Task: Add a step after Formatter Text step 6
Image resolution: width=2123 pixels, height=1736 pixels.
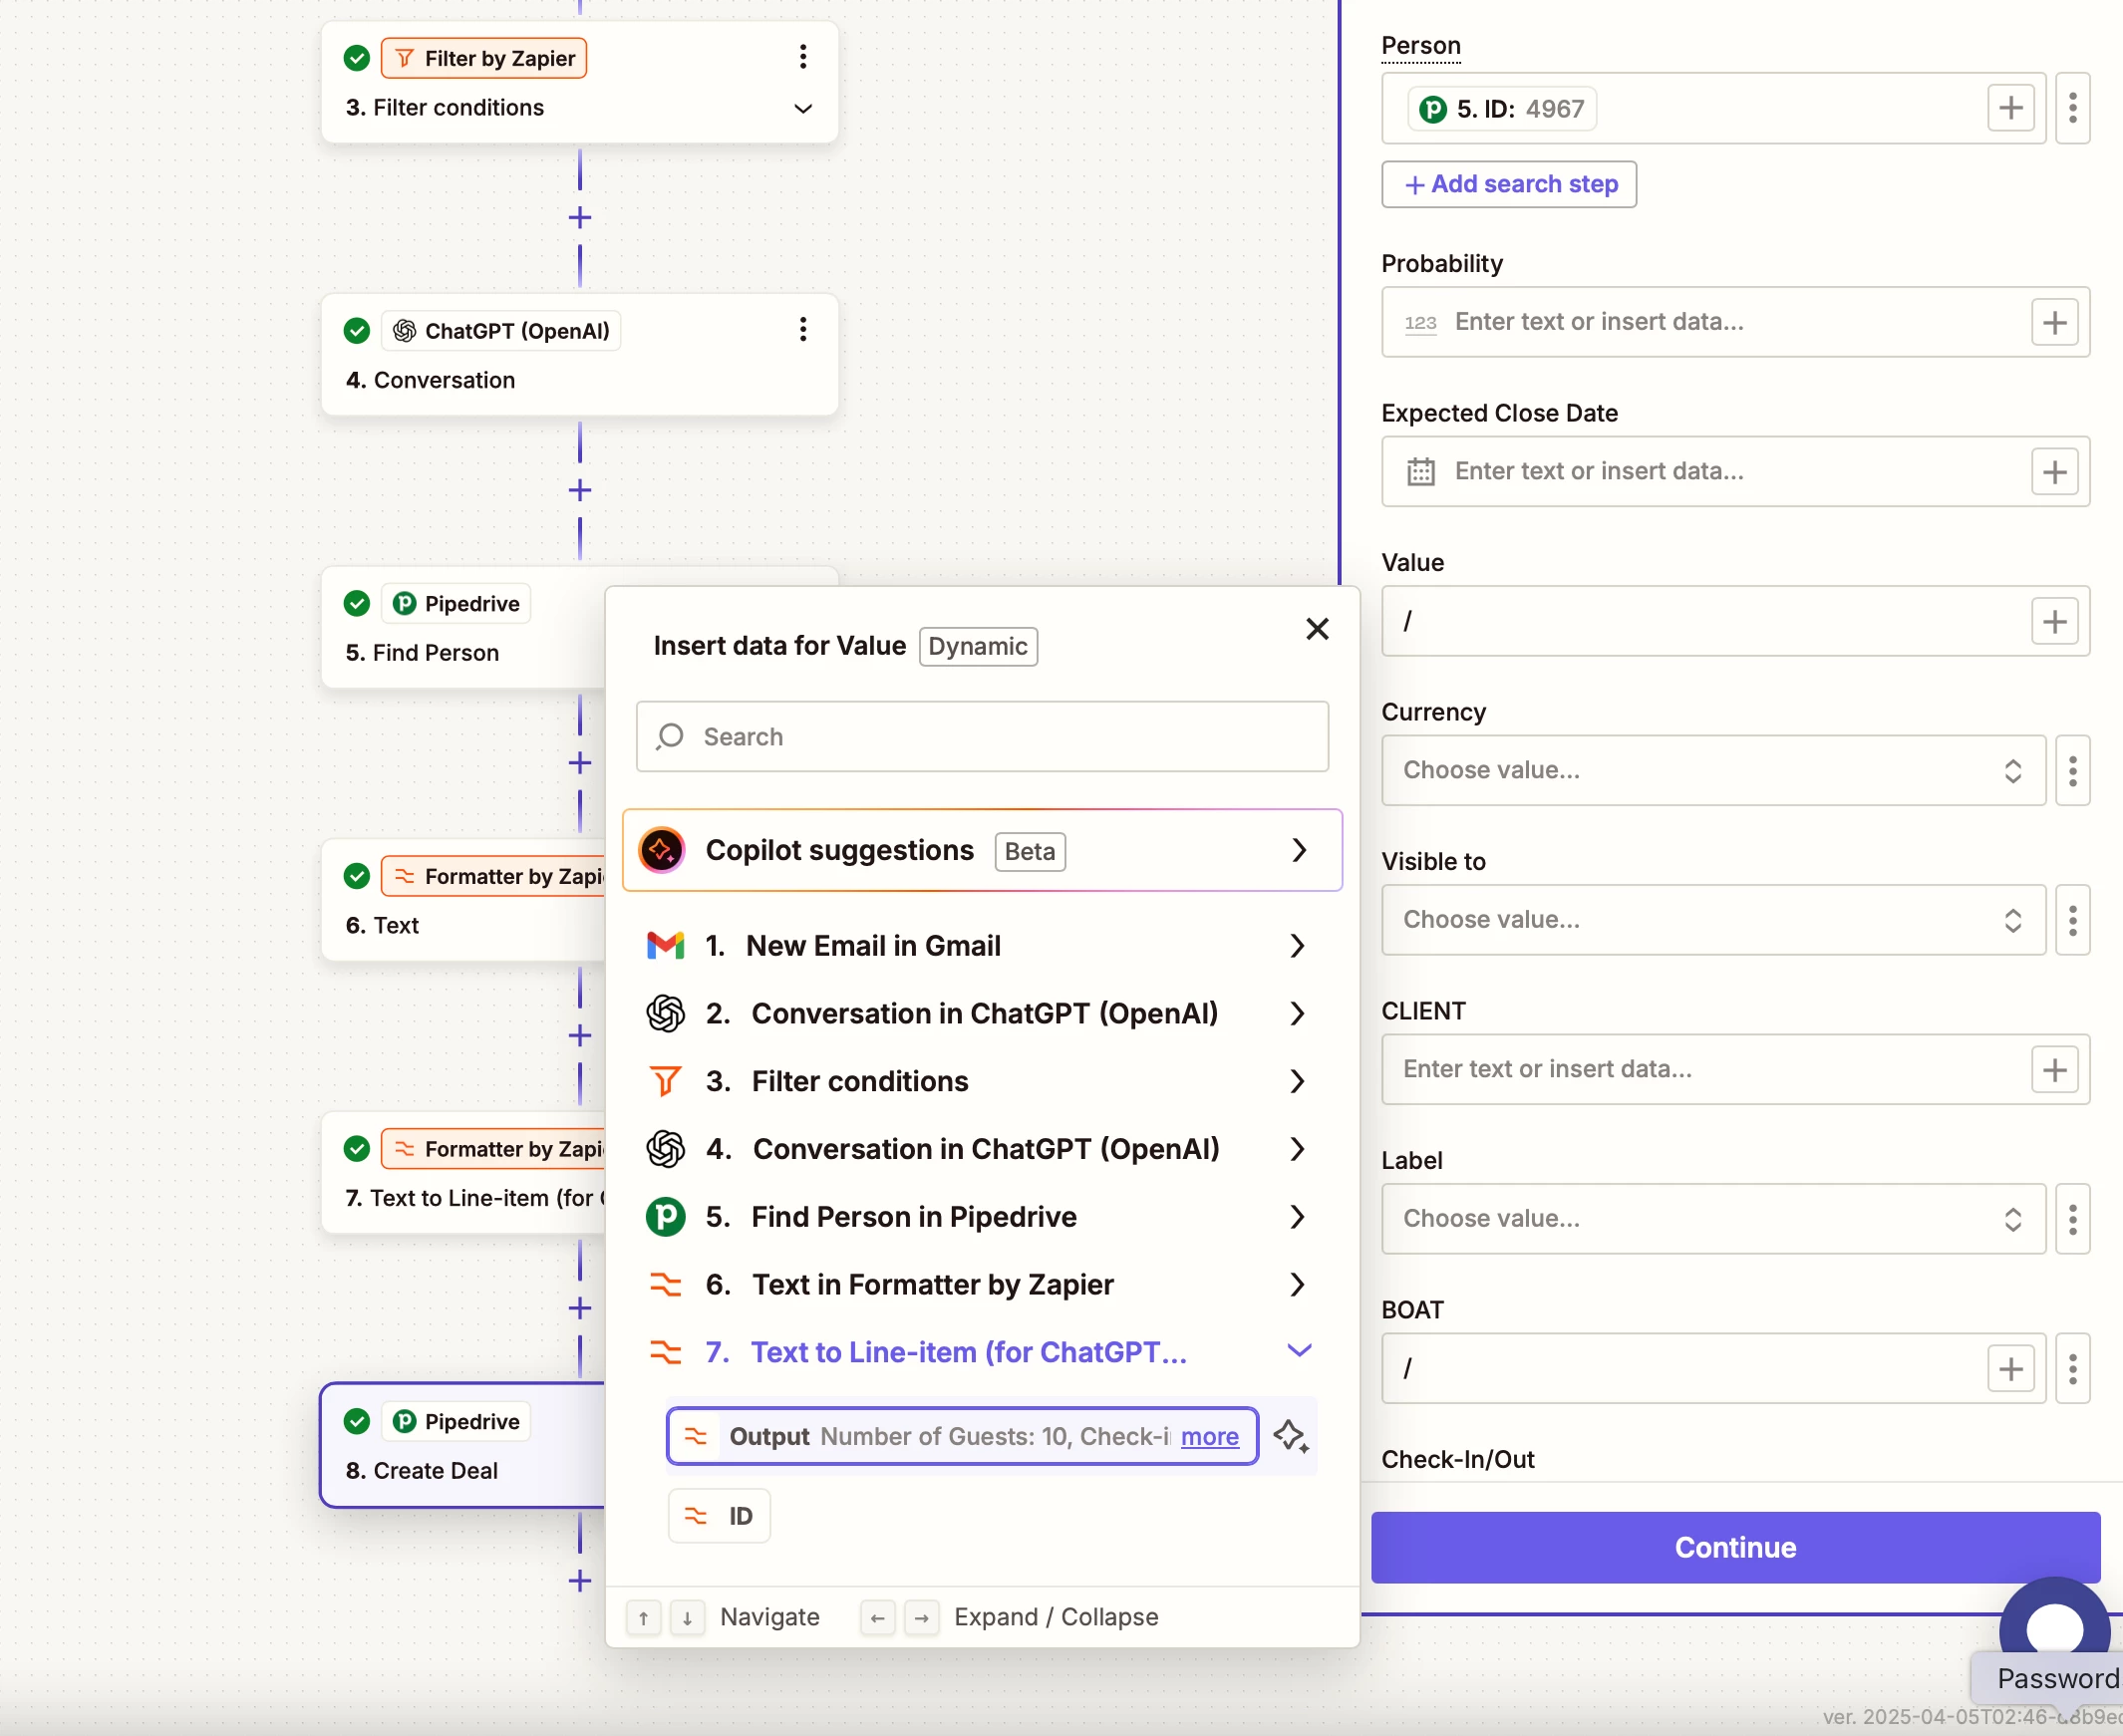Action: [x=580, y=1036]
